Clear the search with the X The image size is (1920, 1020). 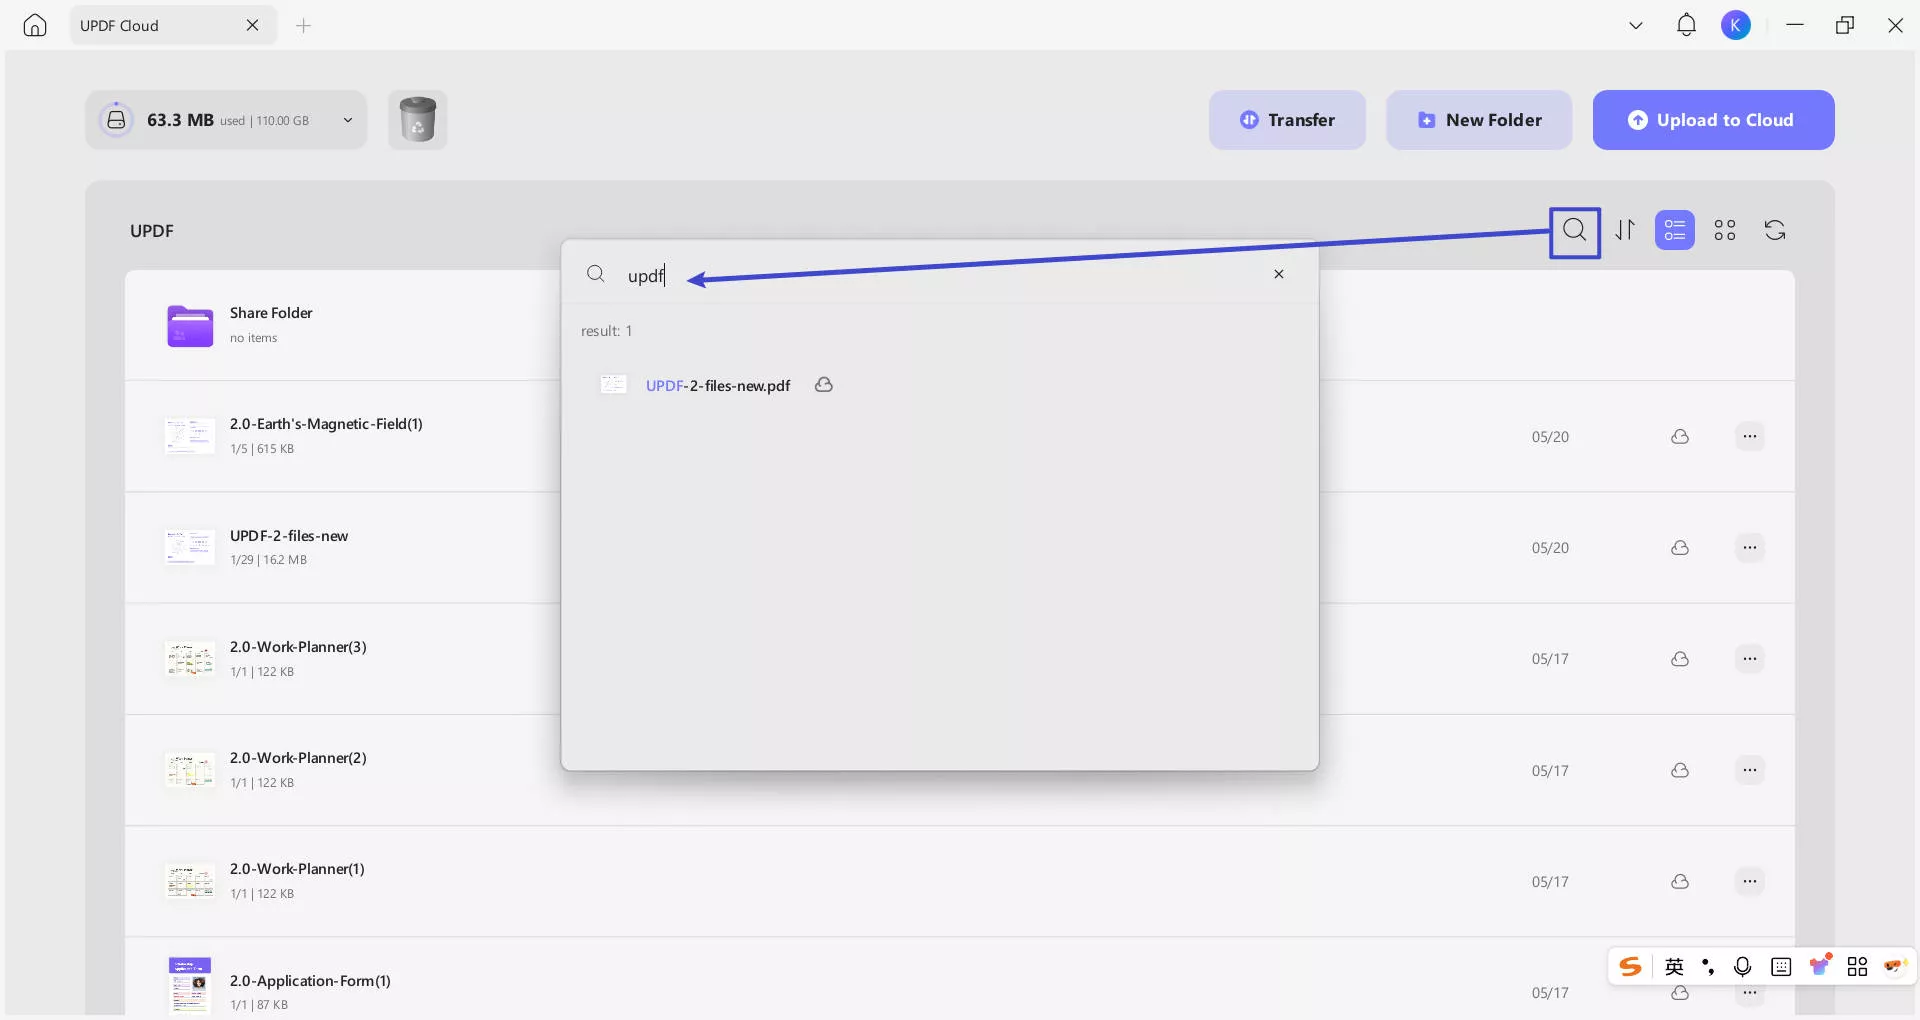tap(1278, 274)
